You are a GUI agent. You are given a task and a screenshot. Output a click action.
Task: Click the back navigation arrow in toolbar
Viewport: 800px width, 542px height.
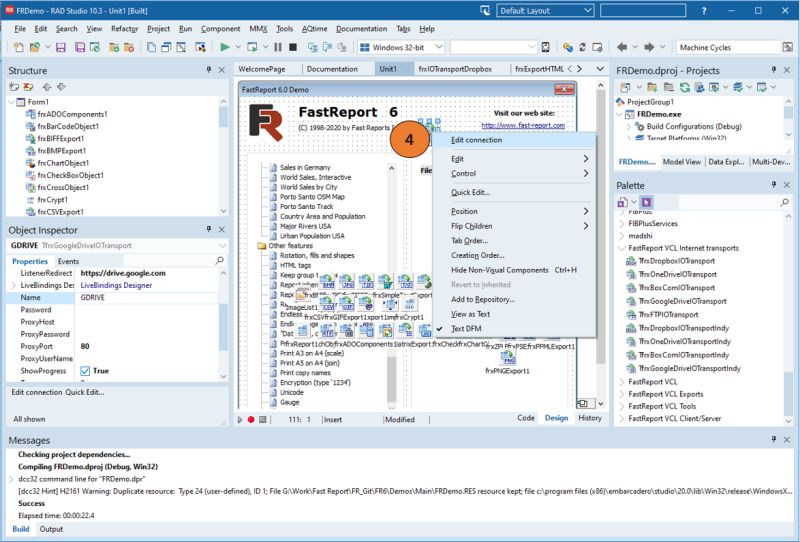(x=622, y=47)
